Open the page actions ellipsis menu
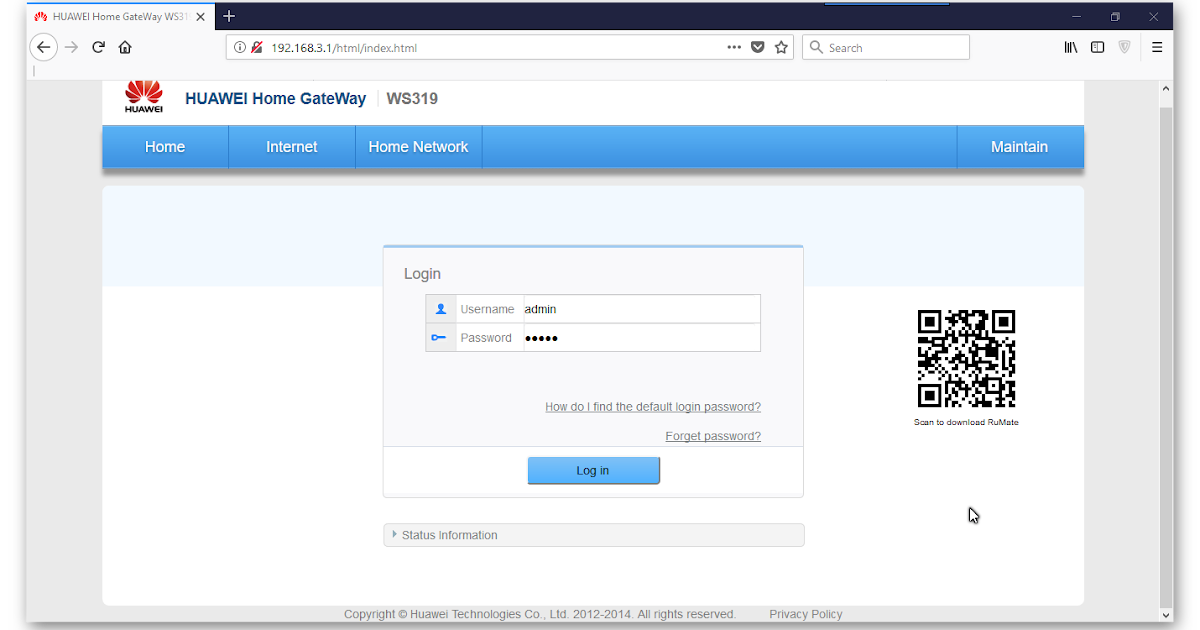 [734, 47]
